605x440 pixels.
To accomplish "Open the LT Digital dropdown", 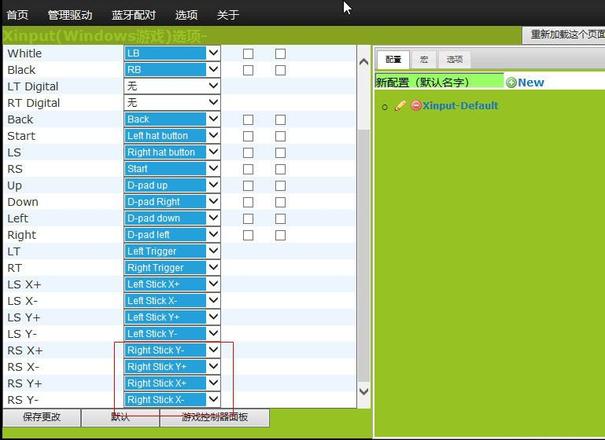I will [172, 86].
